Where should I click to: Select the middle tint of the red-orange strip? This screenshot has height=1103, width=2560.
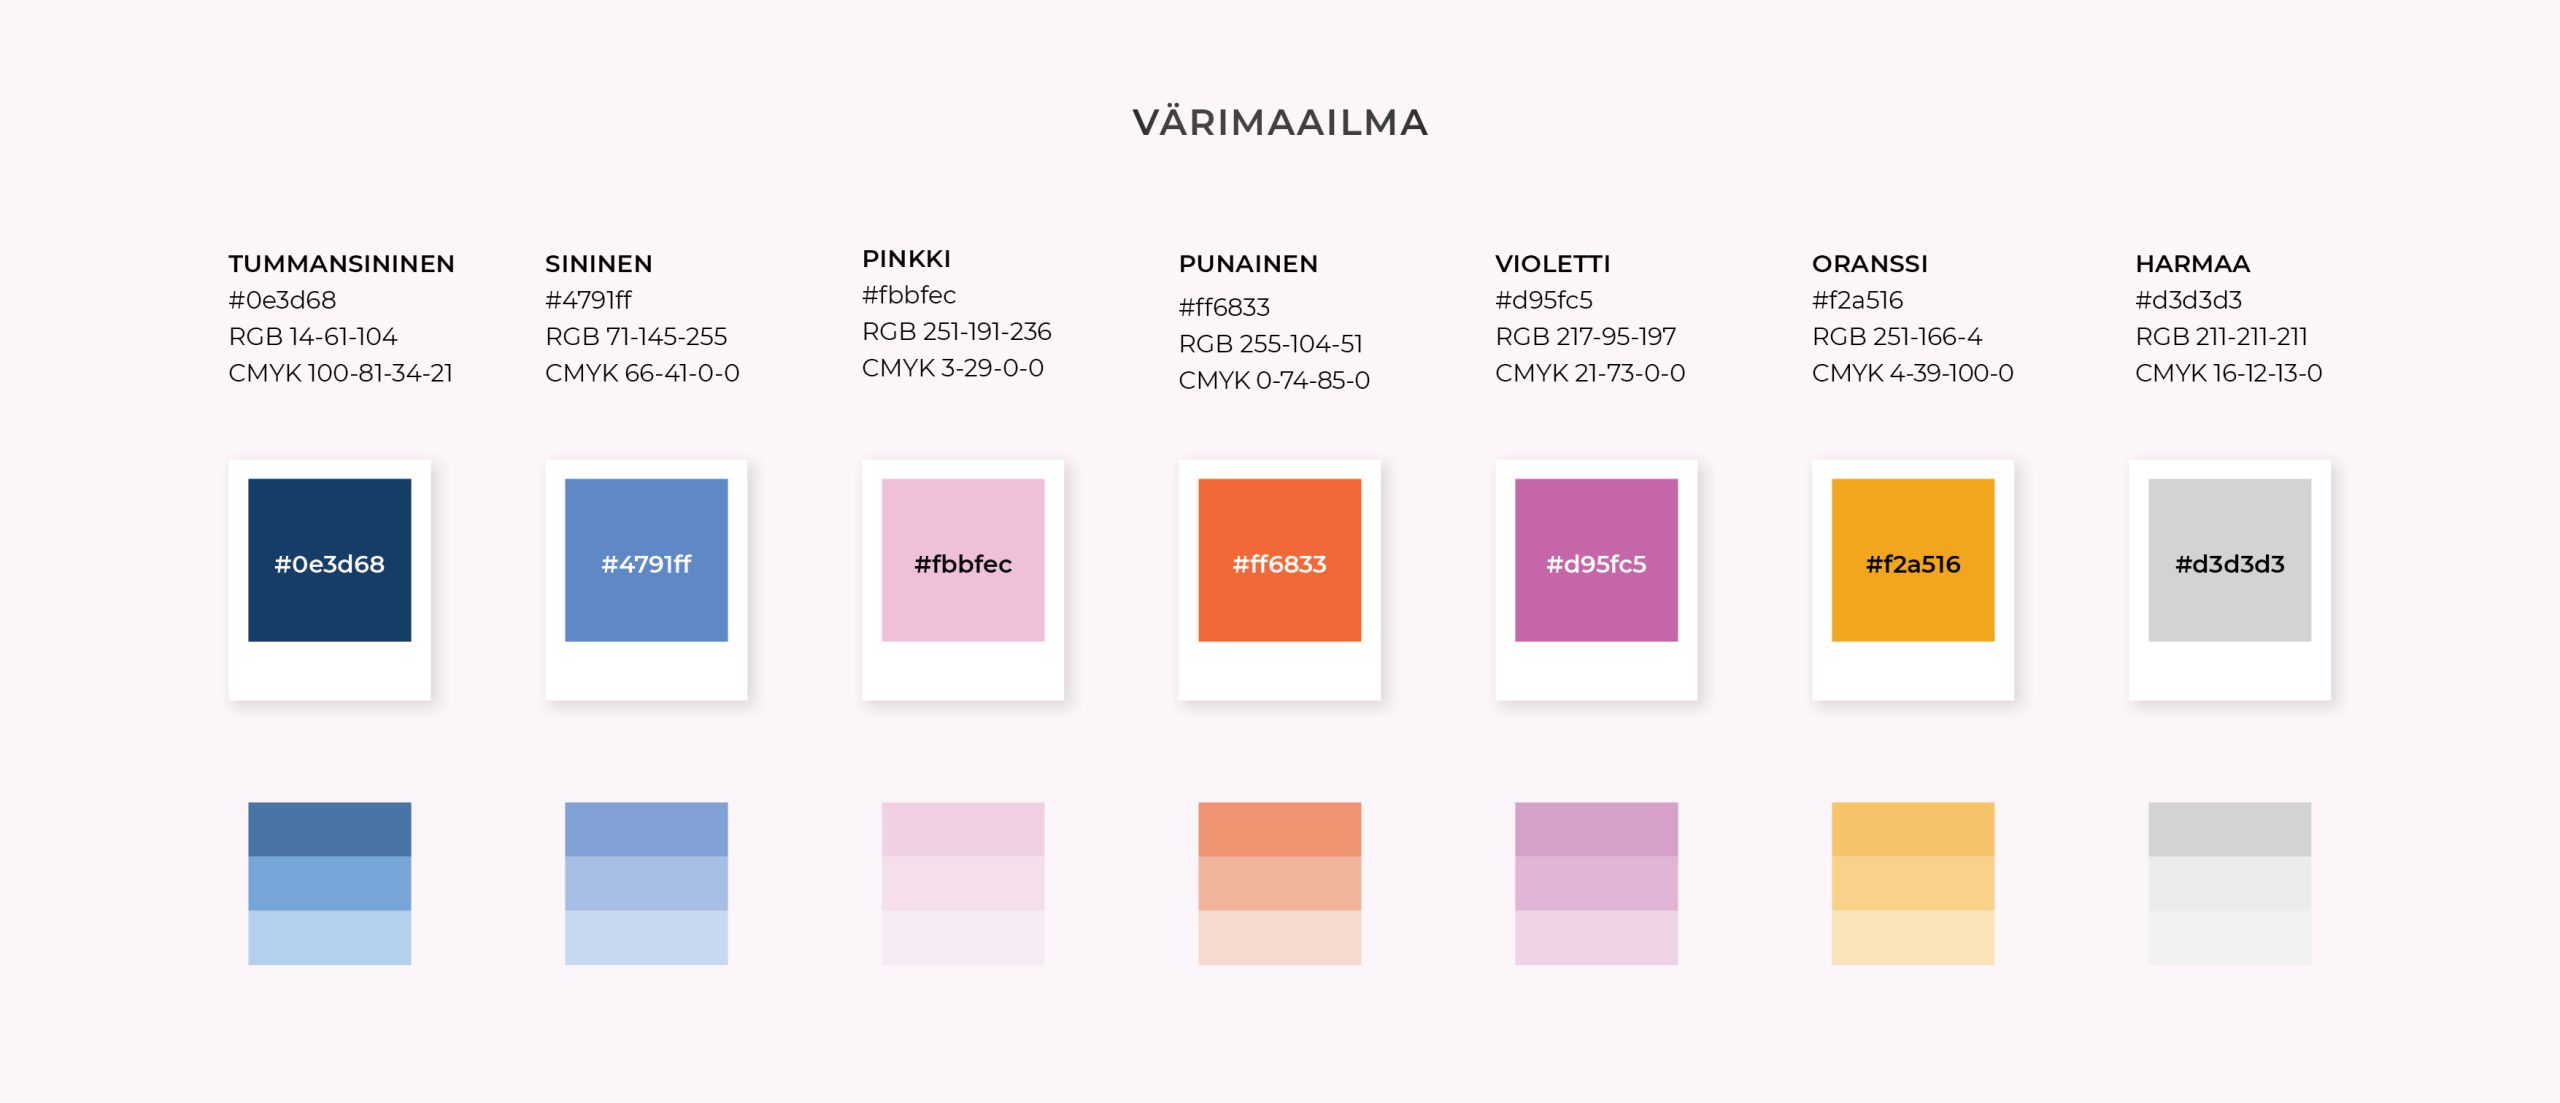[x=1279, y=884]
